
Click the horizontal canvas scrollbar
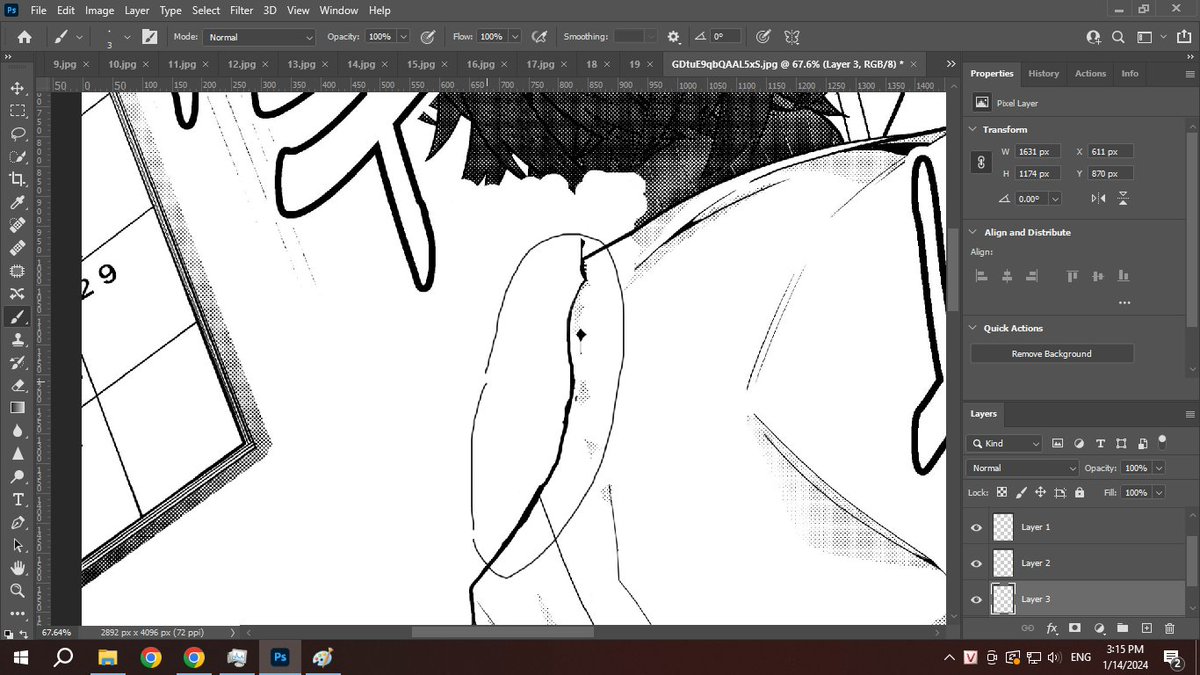point(503,632)
